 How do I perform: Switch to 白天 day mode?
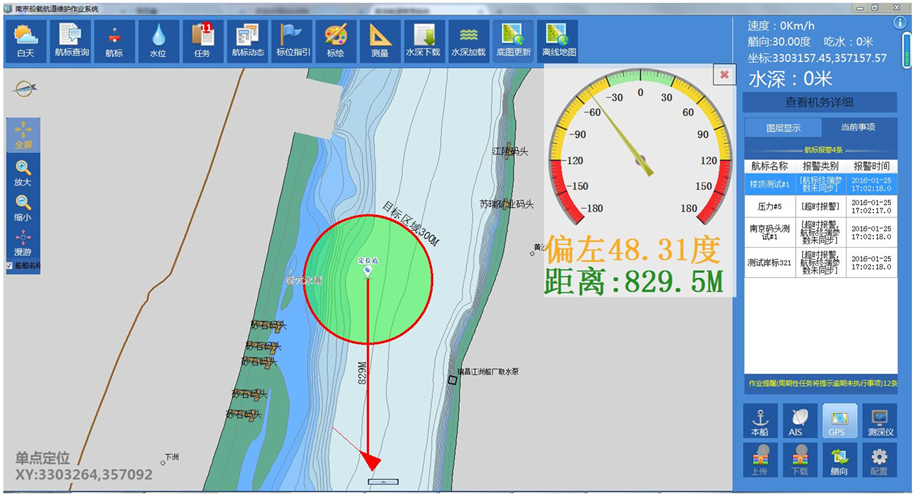(x=26, y=41)
